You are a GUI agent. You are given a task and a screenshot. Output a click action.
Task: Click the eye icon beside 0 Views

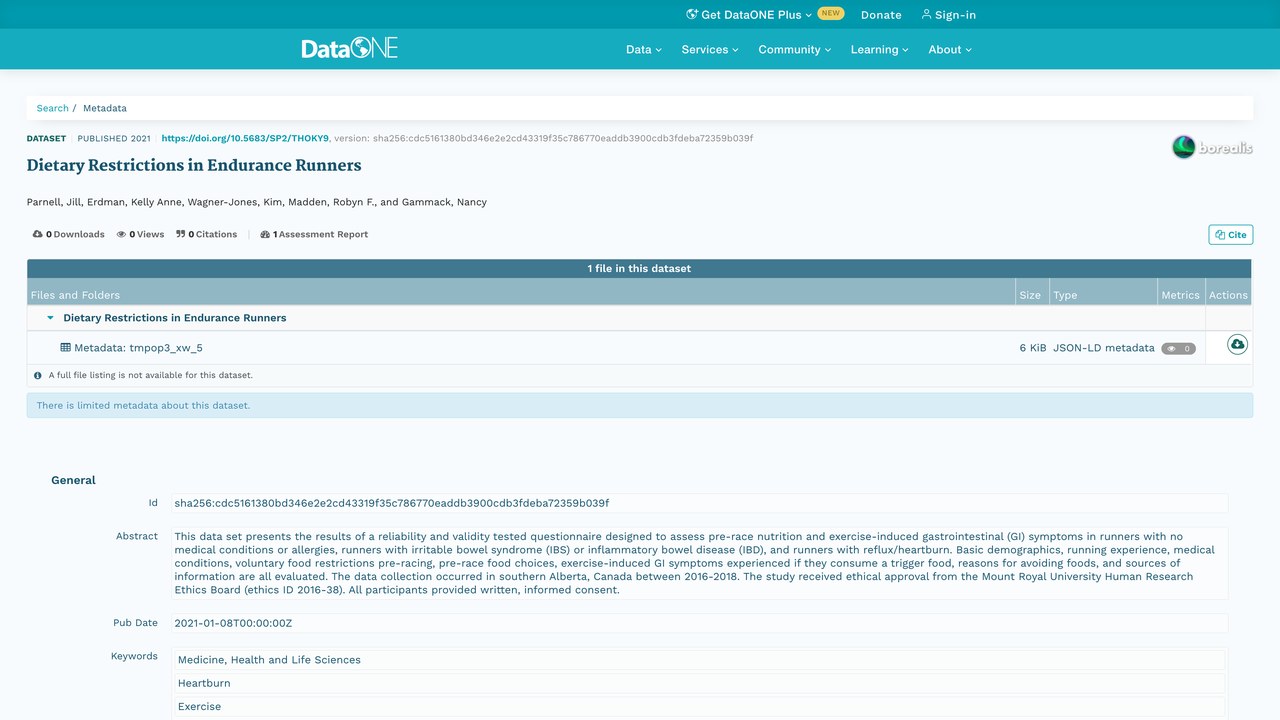pos(121,234)
